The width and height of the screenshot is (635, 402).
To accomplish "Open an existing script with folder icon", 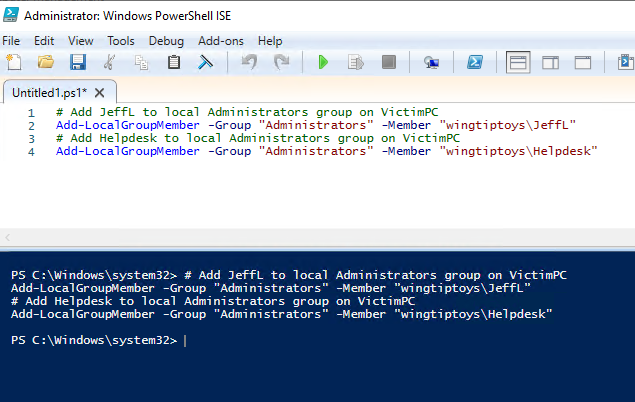I will pyautogui.click(x=46, y=62).
